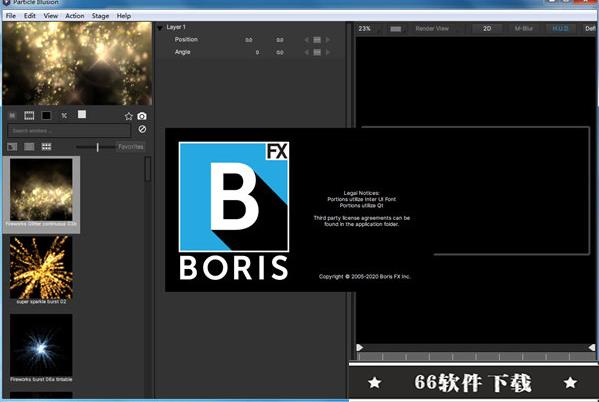The width and height of the screenshot is (599, 402).
Task: Click the white square icon under the emitter preview
Action: pyautogui.click(x=82, y=114)
